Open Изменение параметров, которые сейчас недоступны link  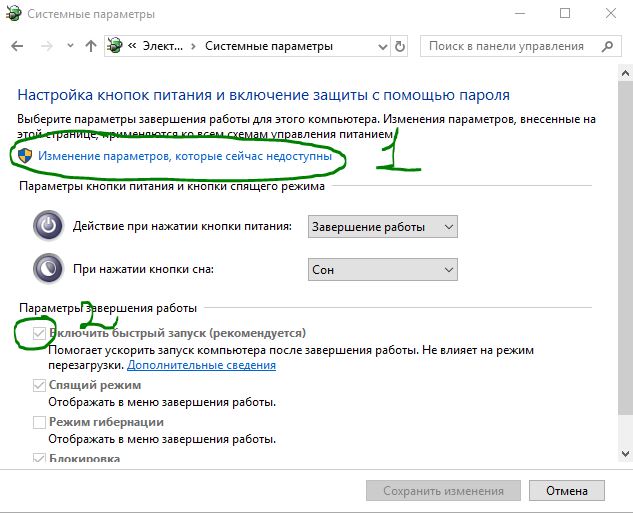185,156
